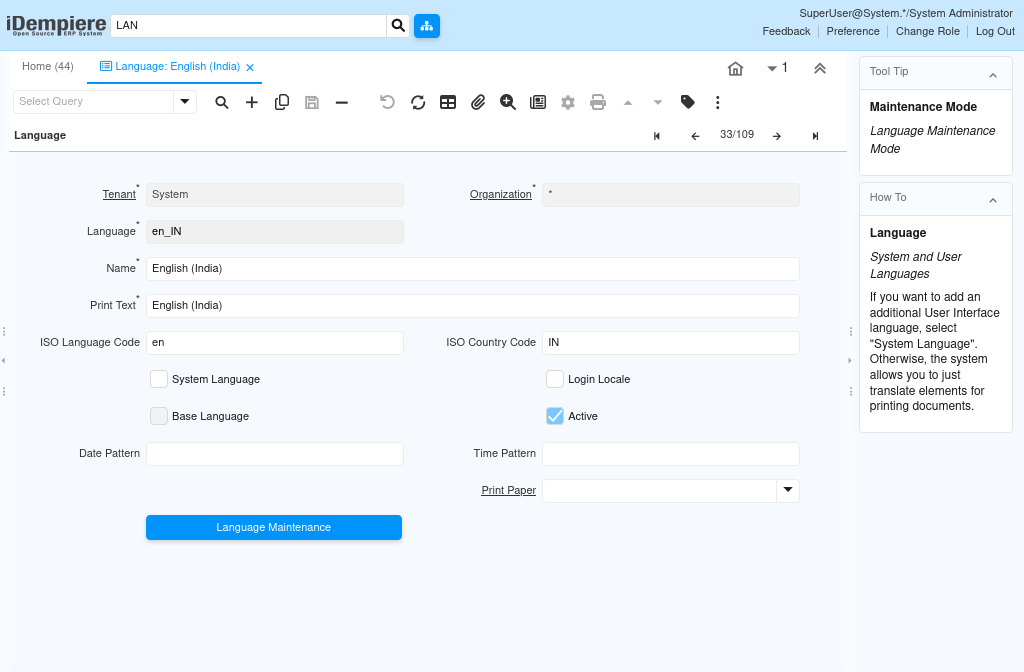Open the open-windows dropdown showing 1

[x=777, y=68]
